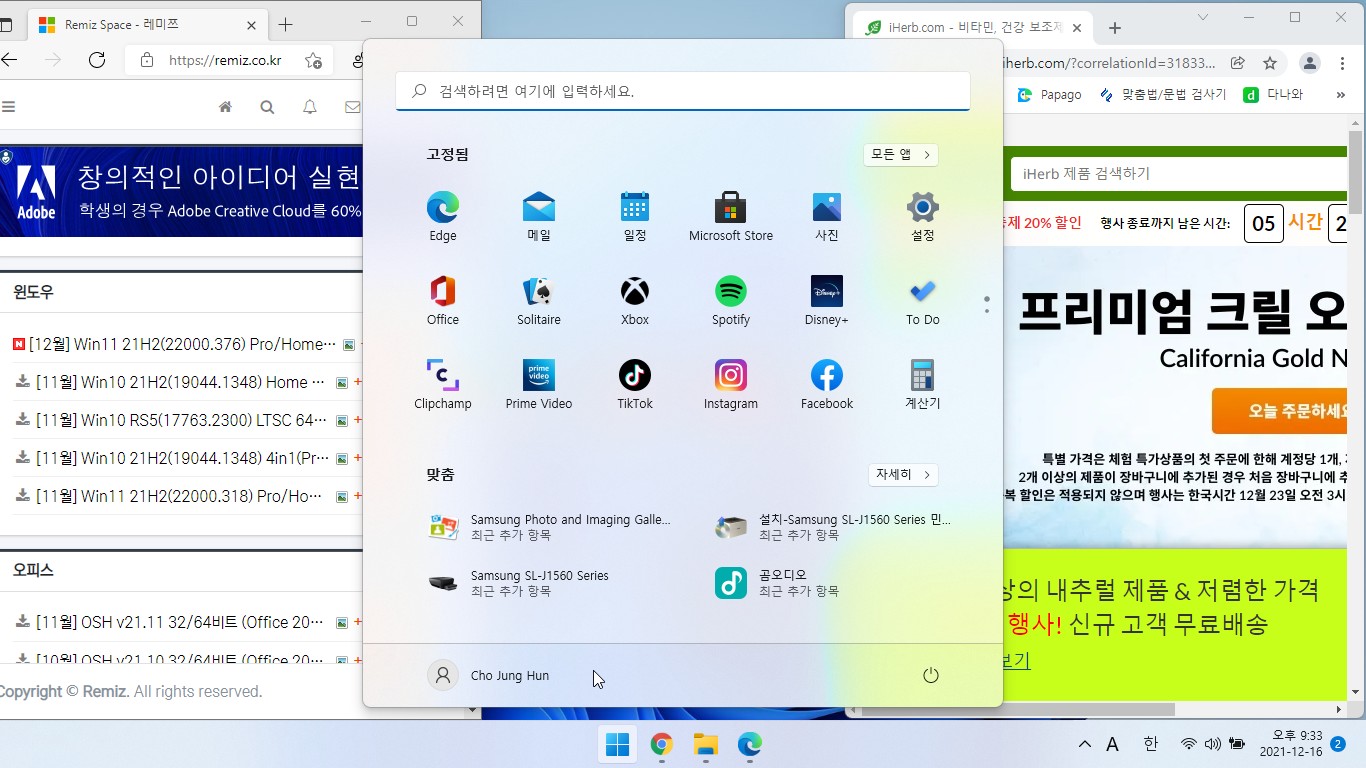Image resolution: width=1366 pixels, height=768 pixels.
Task: Open the To Do app
Action: tap(923, 301)
